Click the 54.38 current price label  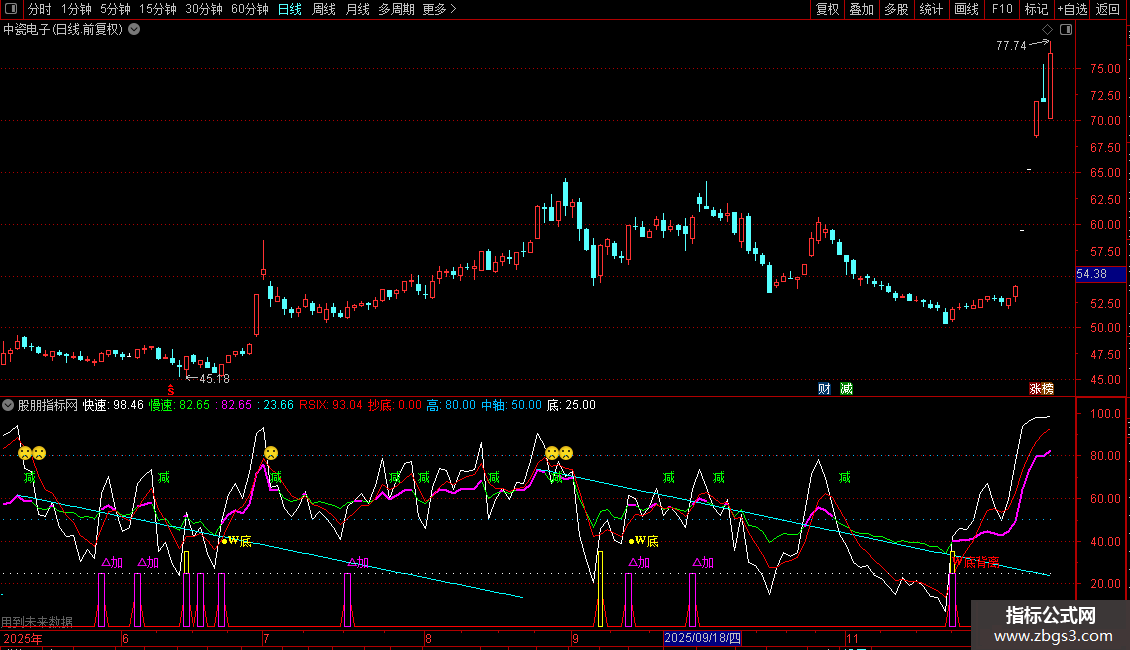coord(1091,274)
